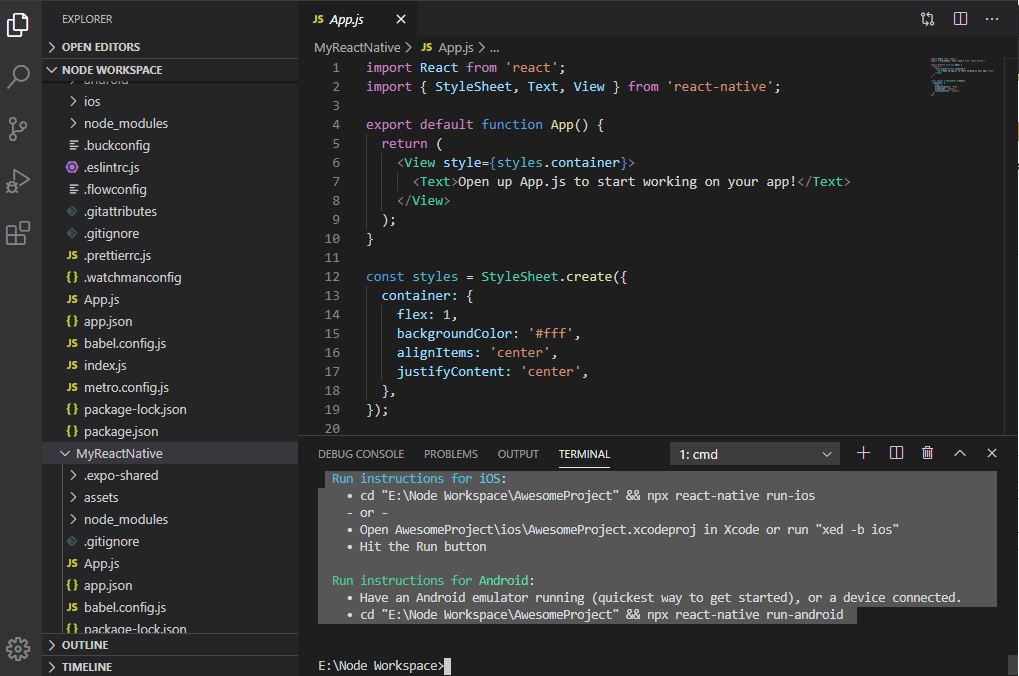Open the package-lock.json above package.json

(170, 410)
